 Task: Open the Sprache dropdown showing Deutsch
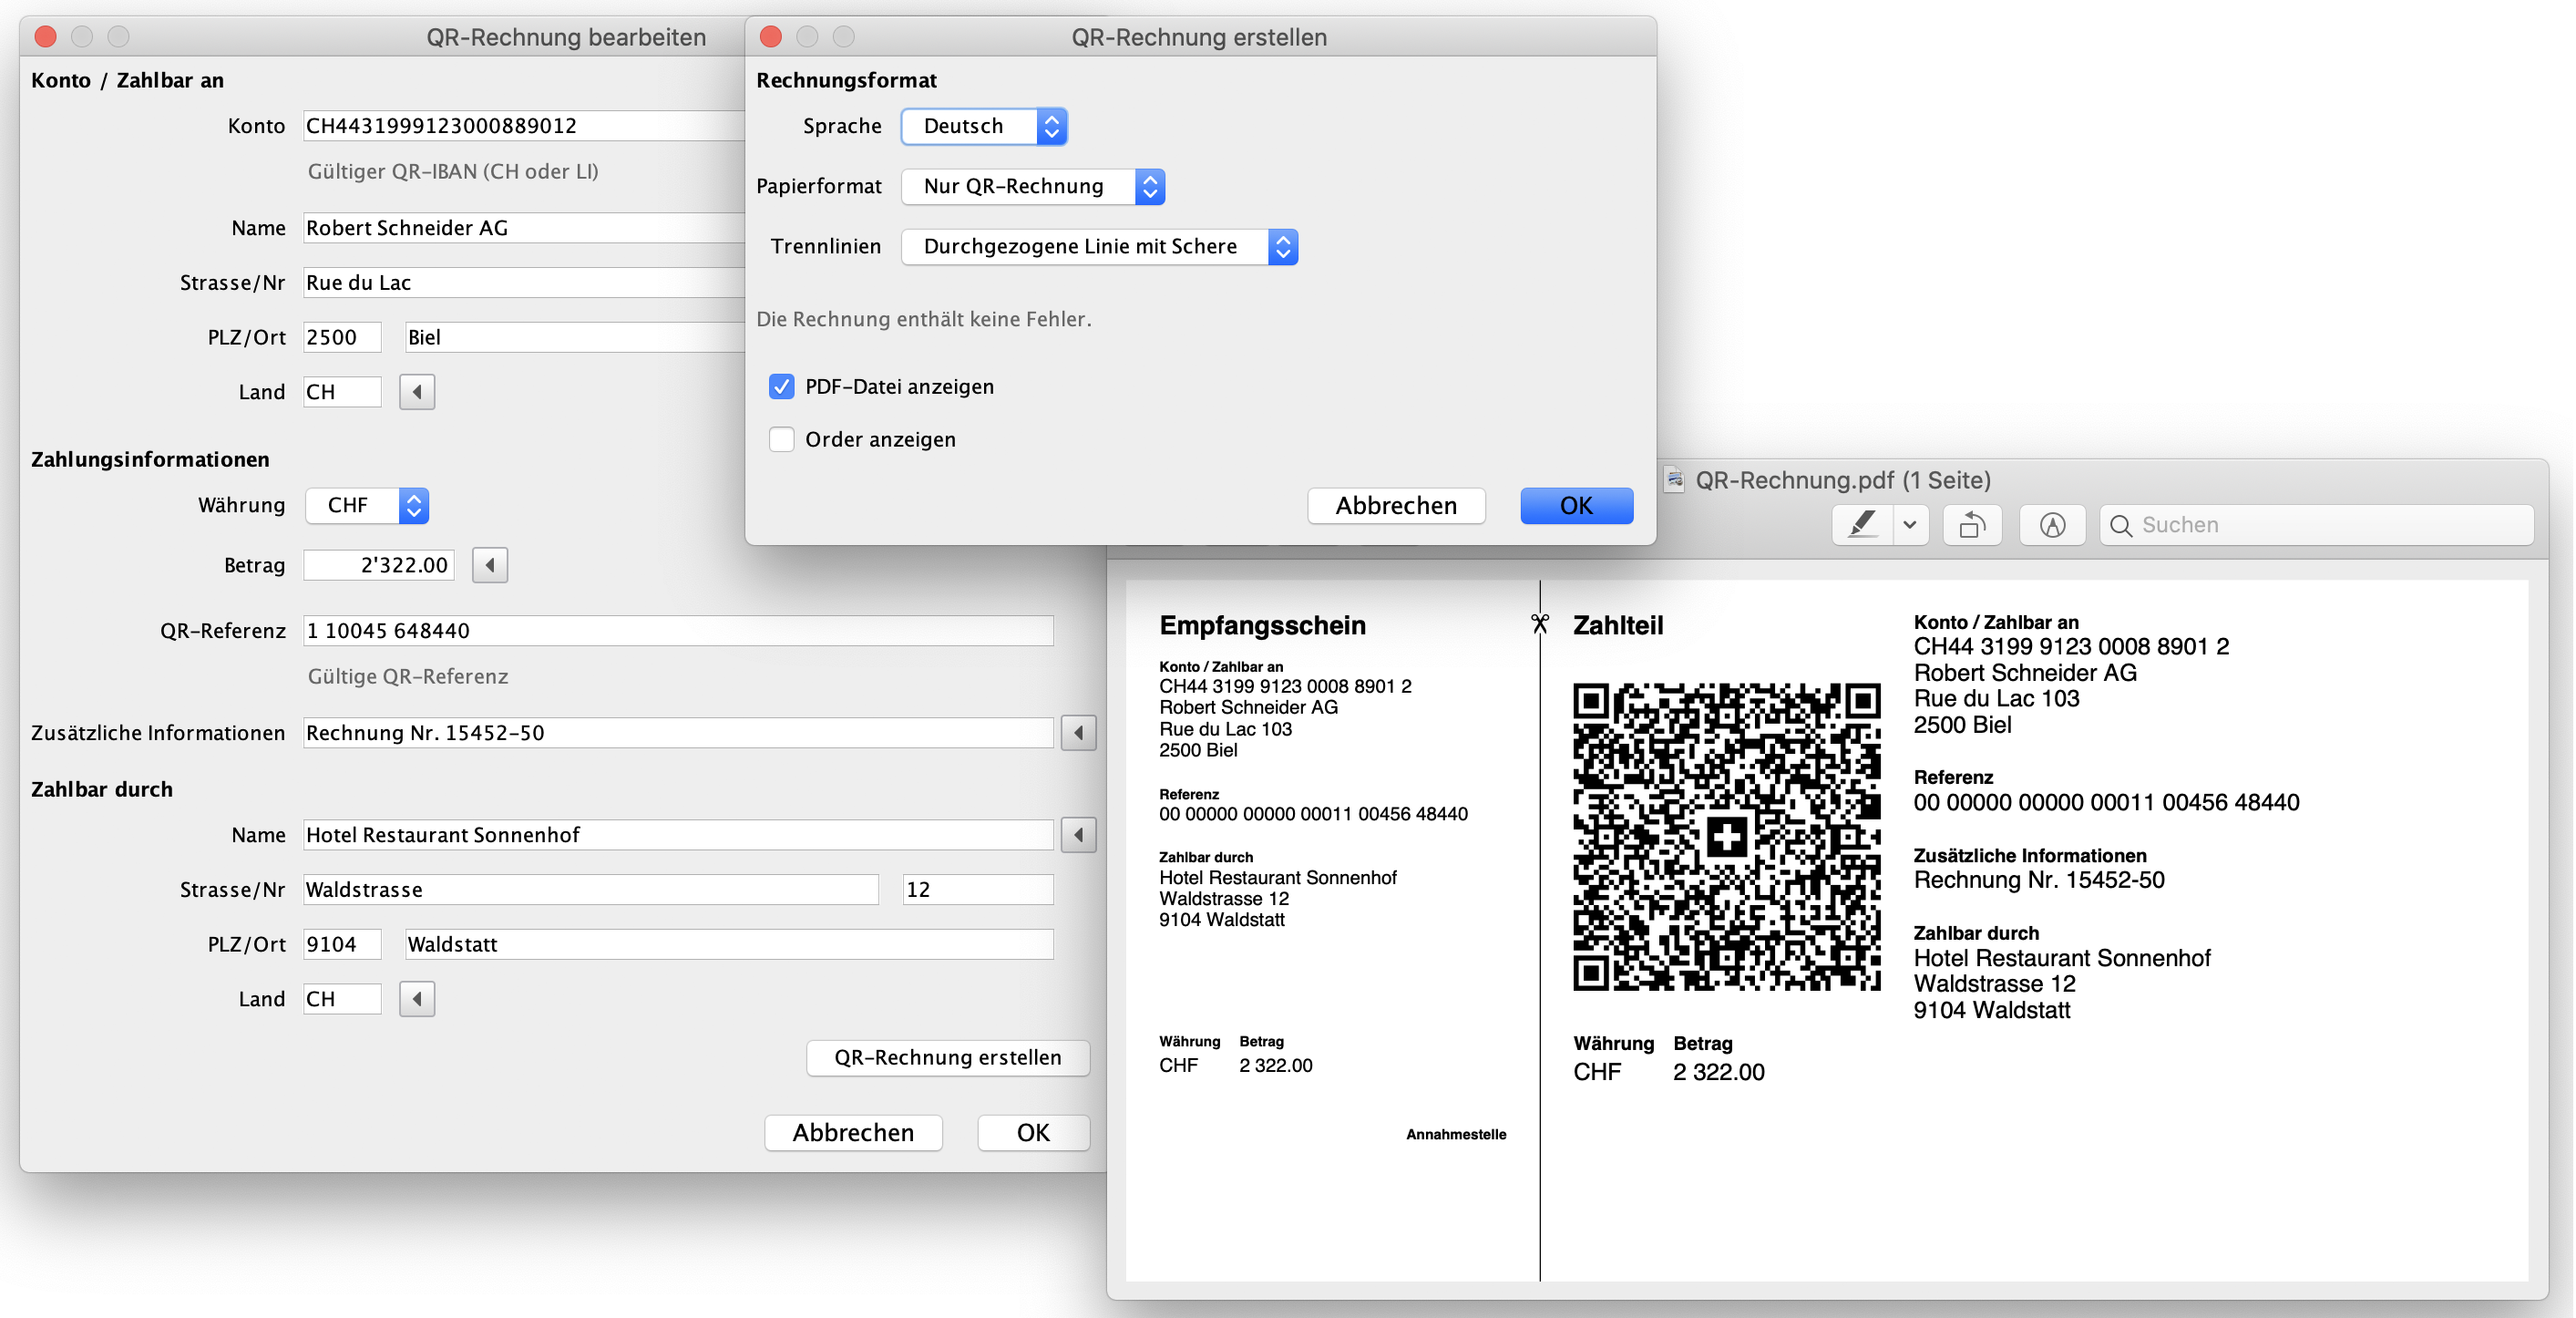pos(984,127)
